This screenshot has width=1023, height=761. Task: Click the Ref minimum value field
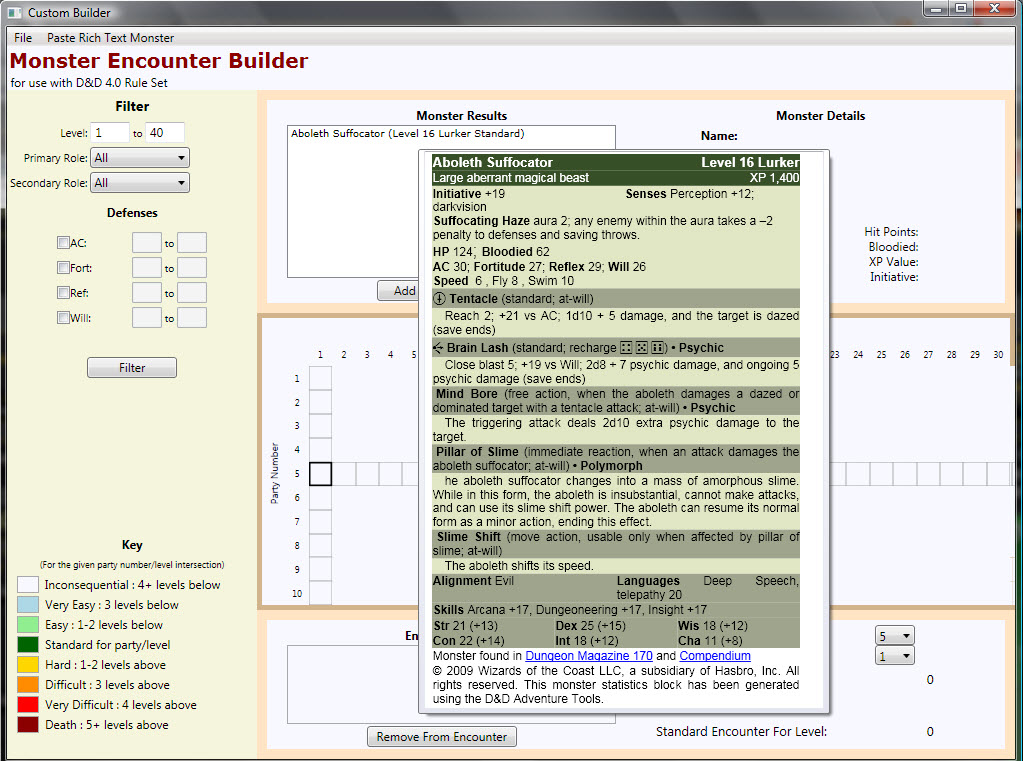(x=147, y=292)
